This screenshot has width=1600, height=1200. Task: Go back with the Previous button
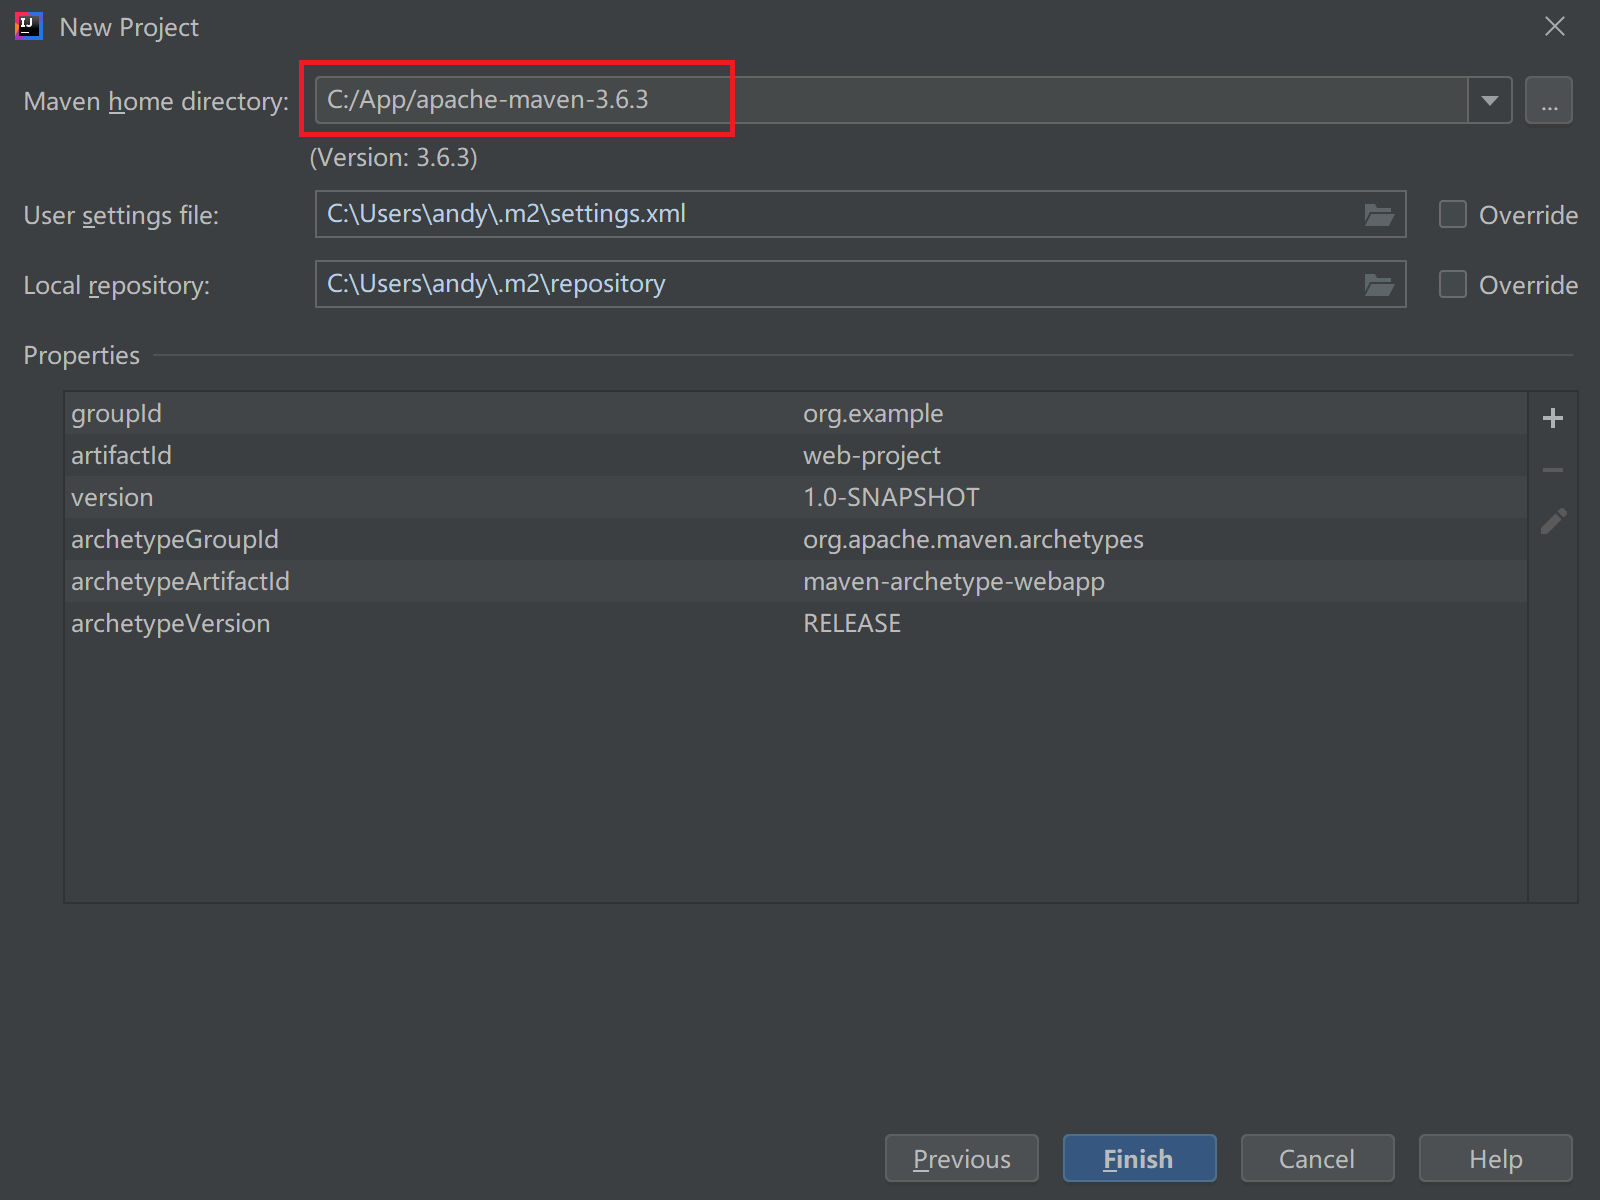click(x=961, y=1158)
